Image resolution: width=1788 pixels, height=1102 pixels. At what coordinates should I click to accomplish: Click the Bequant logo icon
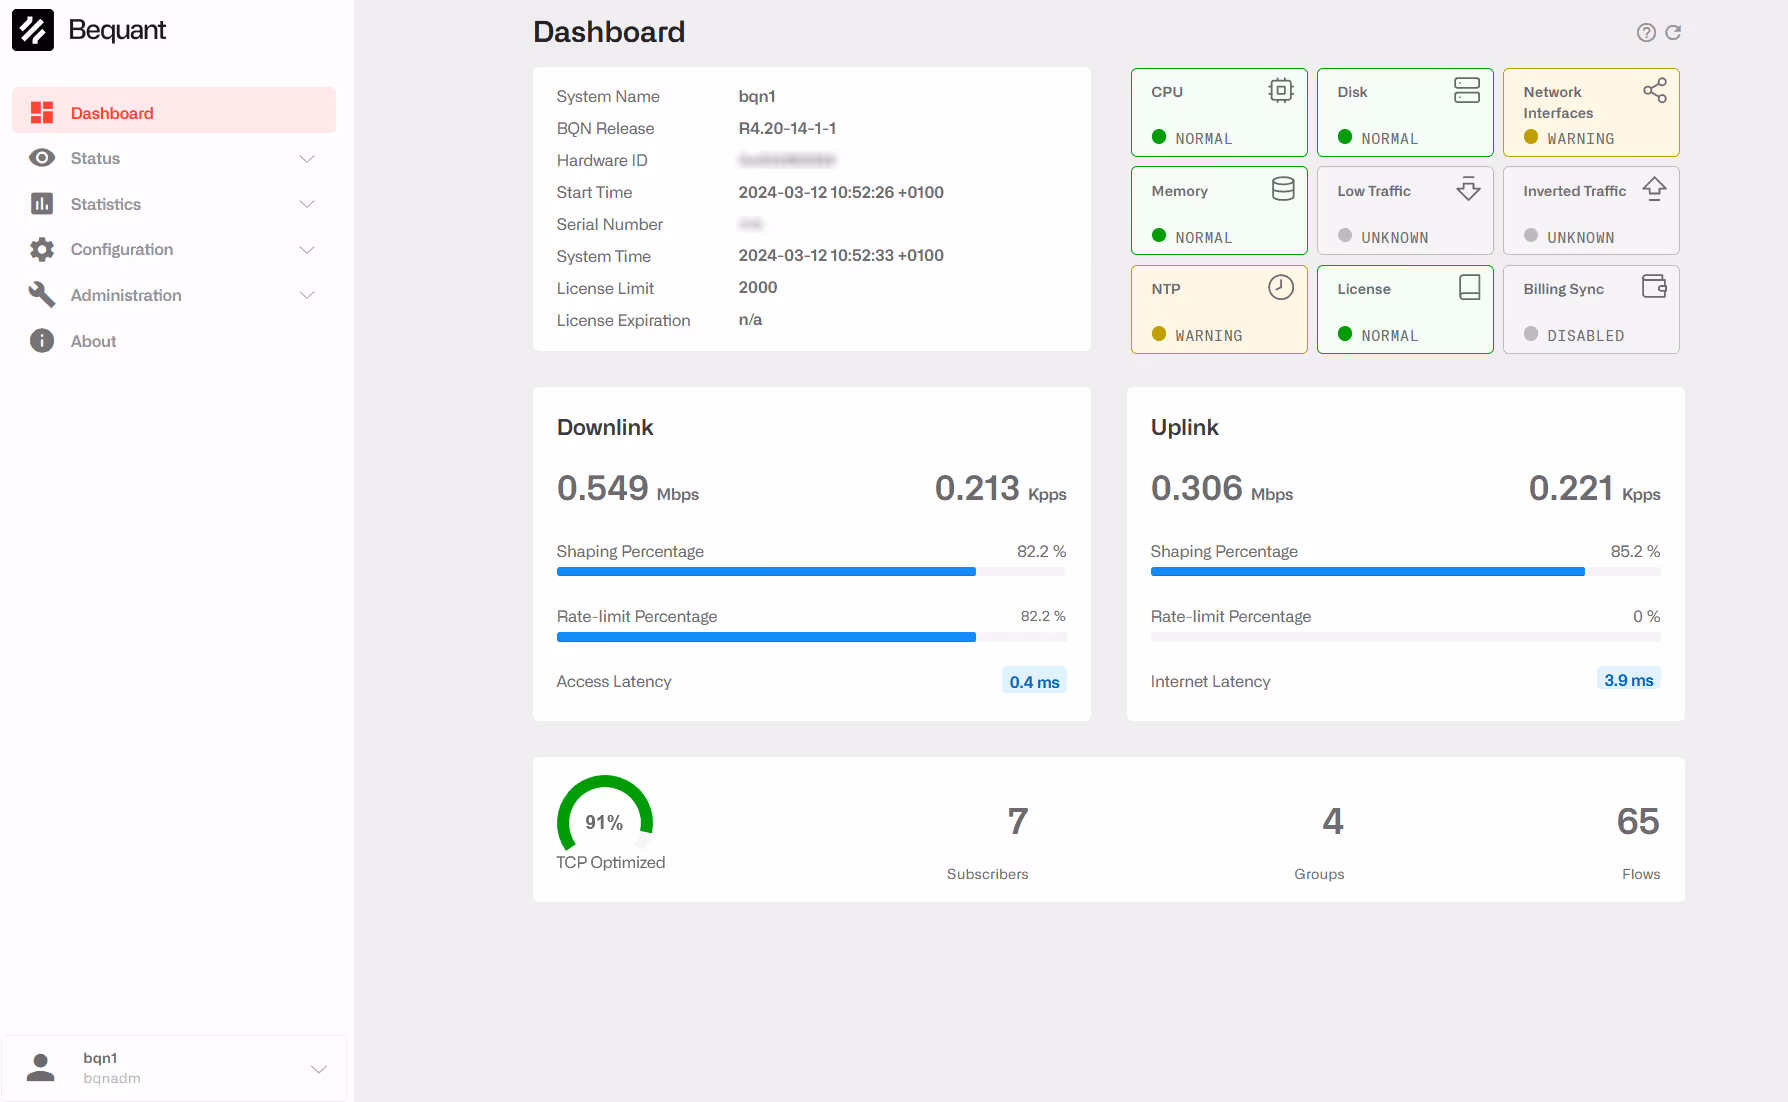[x=33, y=30]
